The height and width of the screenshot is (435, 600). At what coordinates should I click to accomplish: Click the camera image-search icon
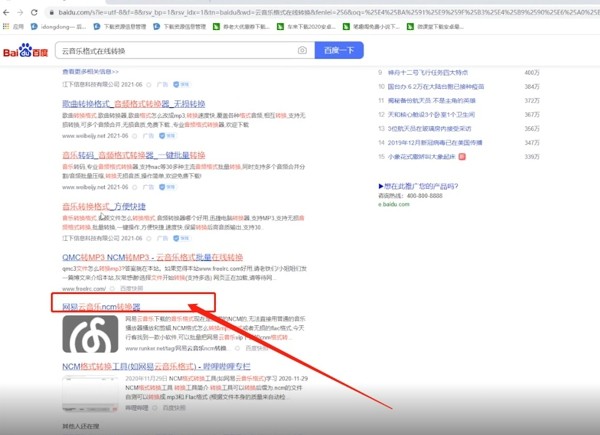(x=302, y=50)
